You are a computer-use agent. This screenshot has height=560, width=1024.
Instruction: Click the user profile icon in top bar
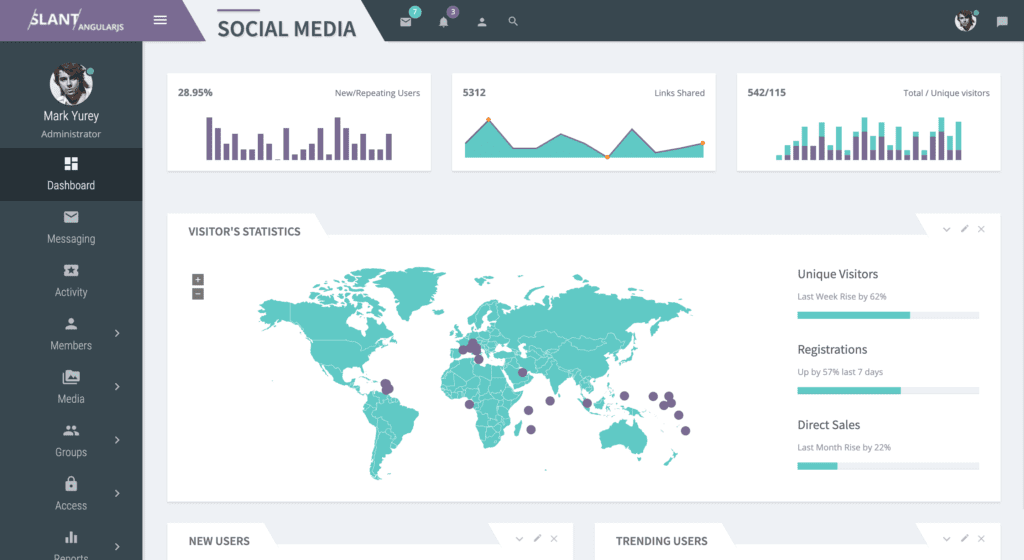(482, 21)
